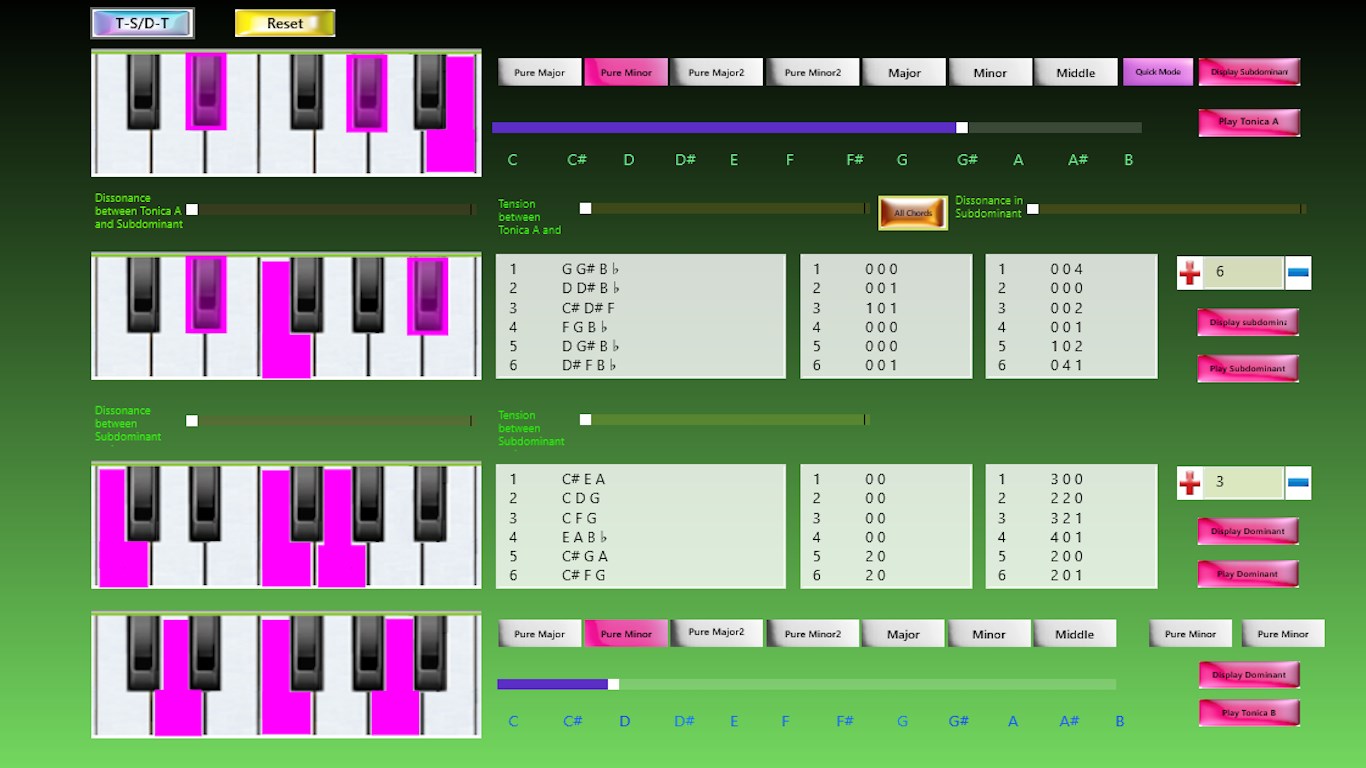Switch to the Middle tab in the bottom row
Image resolution: width=1366 pixels, height=768 pixels.
pyautogui.click(x=1075, y=633)
